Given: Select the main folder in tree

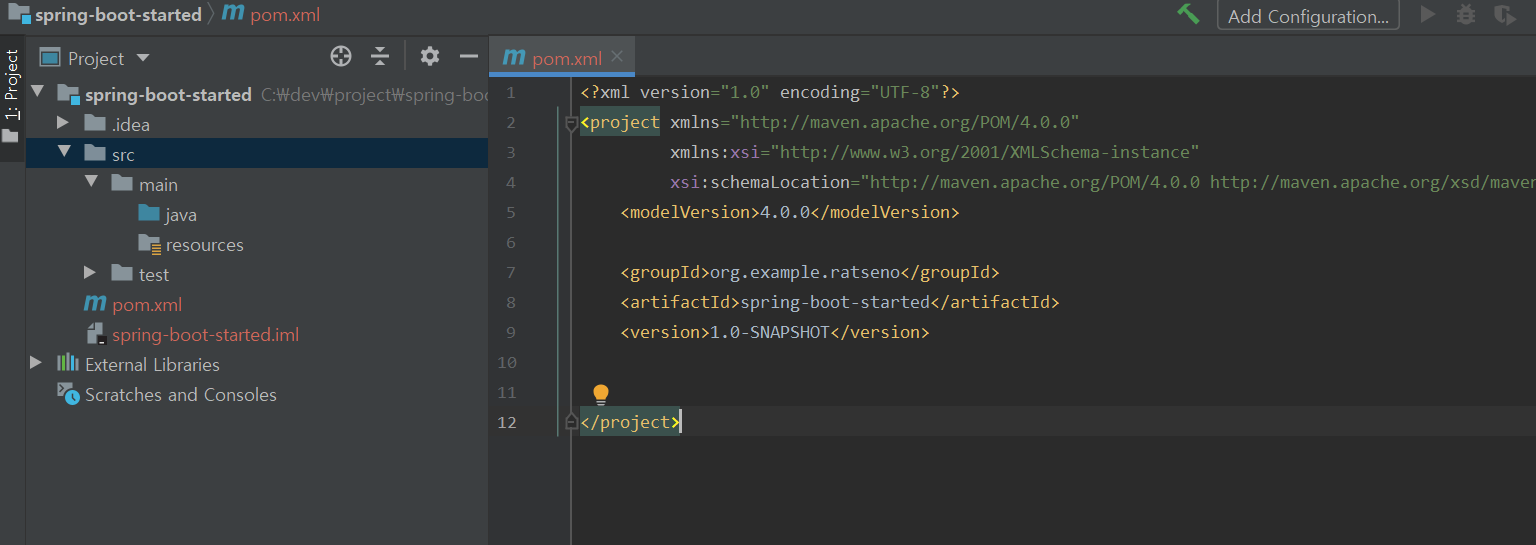Looking at the screenshot, I should (x=158, y=184).
